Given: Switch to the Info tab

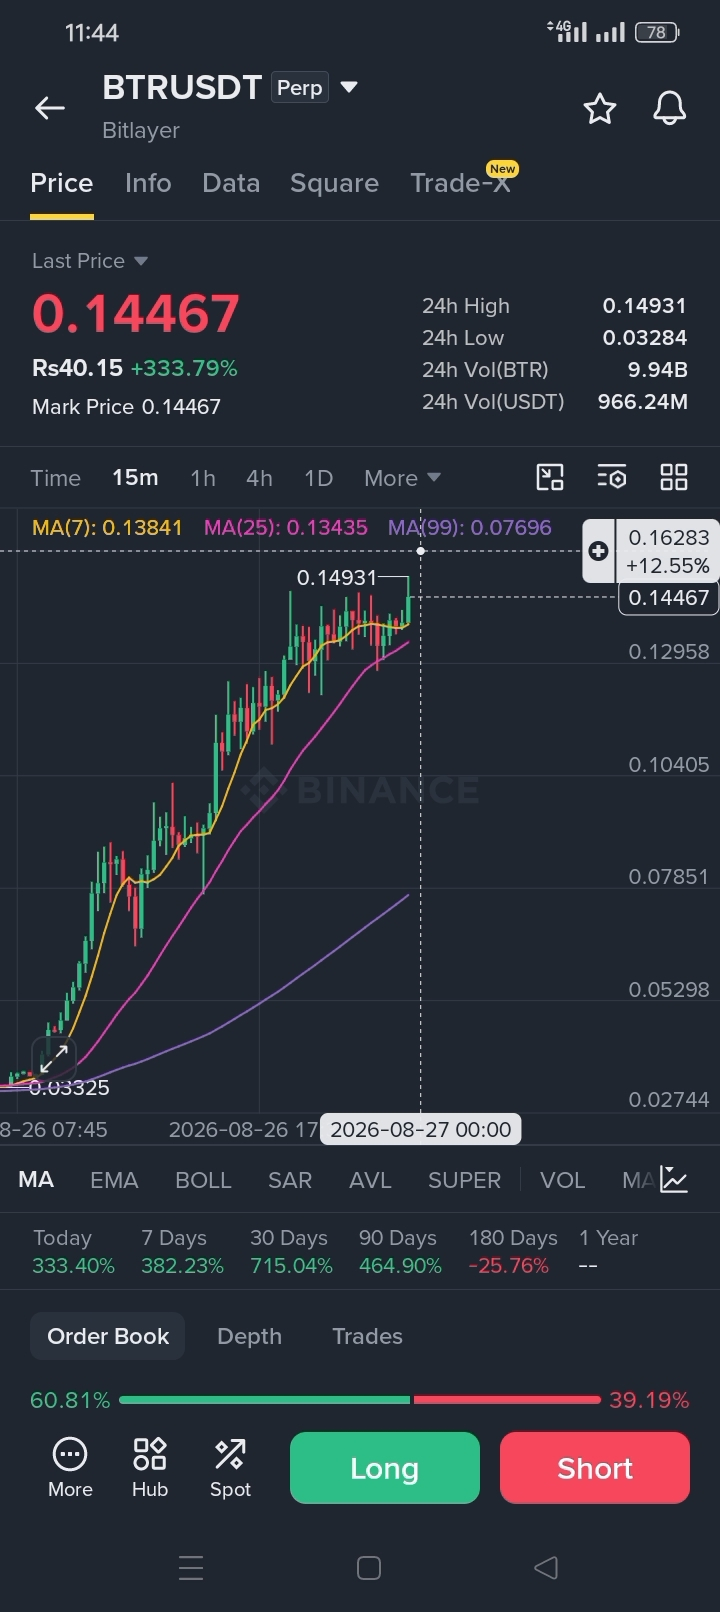Looking at the screenshot, I should 148,183.
